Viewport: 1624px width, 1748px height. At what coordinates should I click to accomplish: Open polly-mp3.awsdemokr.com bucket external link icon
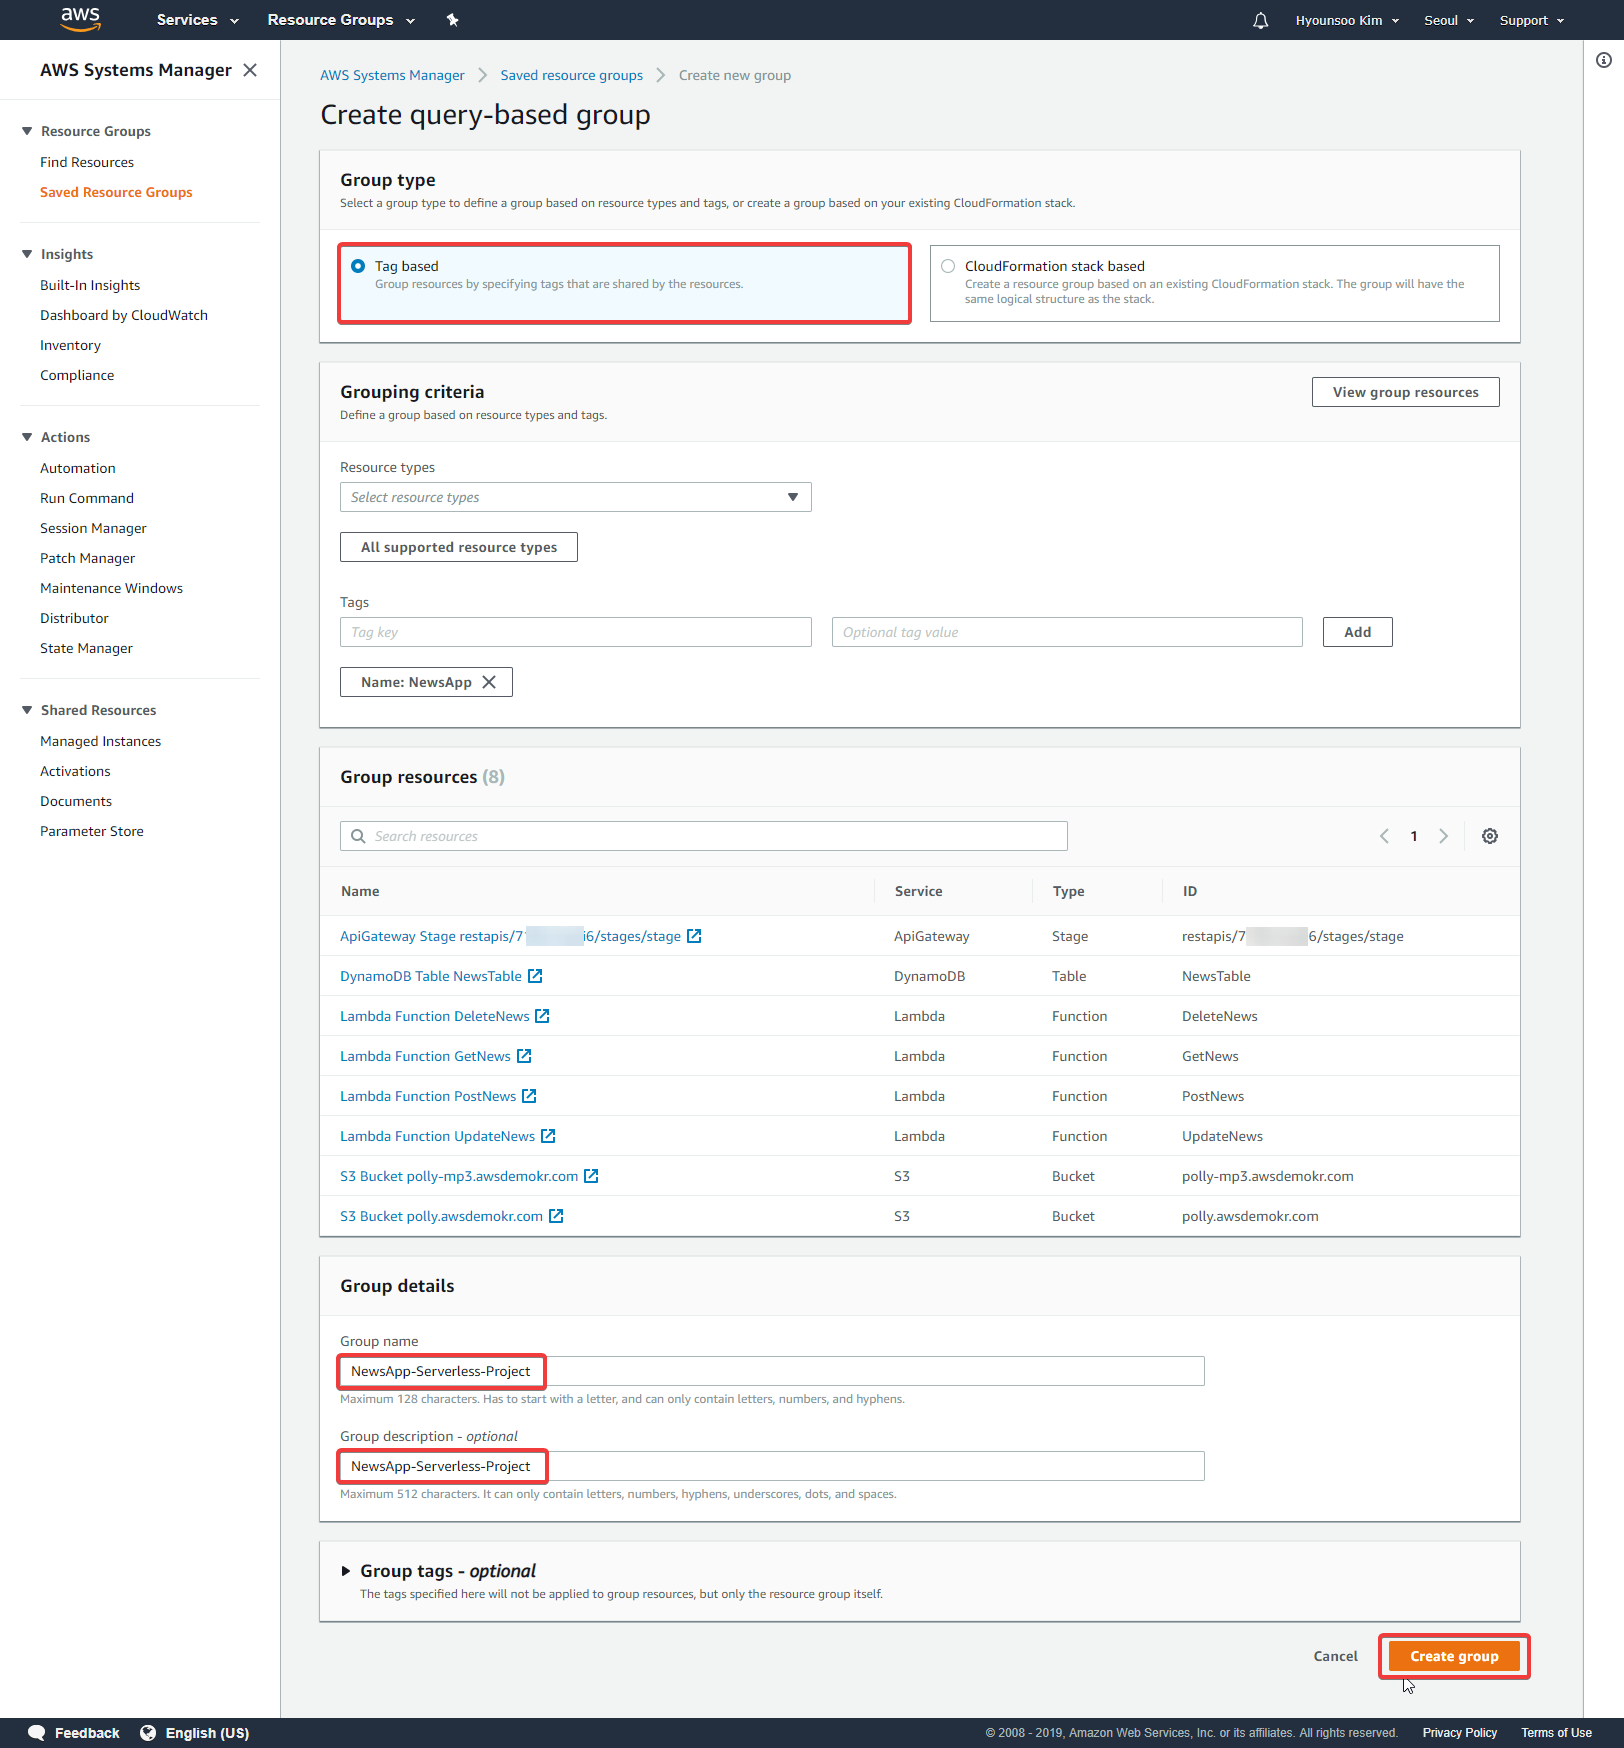tap(591, 1176)
